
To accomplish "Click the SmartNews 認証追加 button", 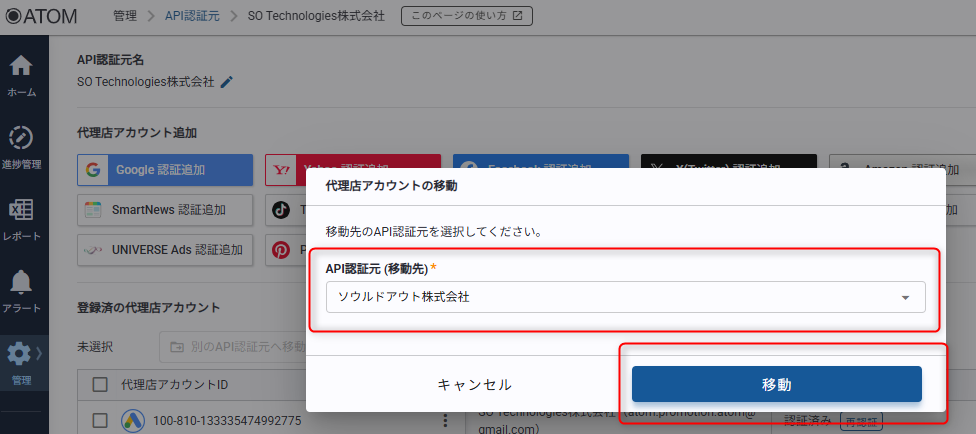I will point(165,210).
